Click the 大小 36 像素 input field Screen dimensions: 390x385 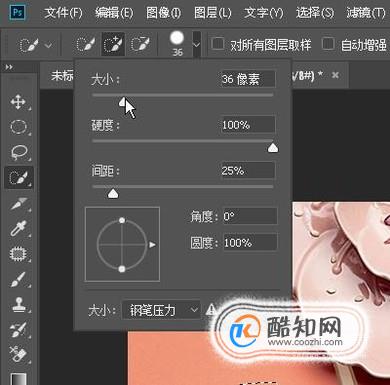click(248, 79)
